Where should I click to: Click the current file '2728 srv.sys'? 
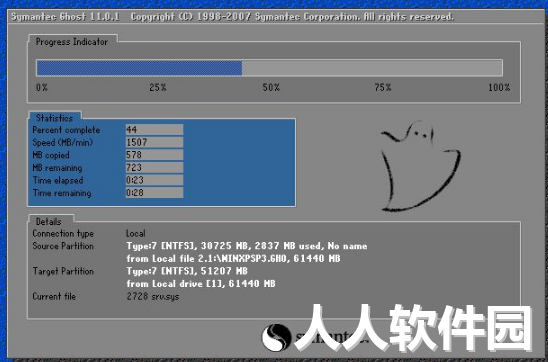click(x=153, y=297)
